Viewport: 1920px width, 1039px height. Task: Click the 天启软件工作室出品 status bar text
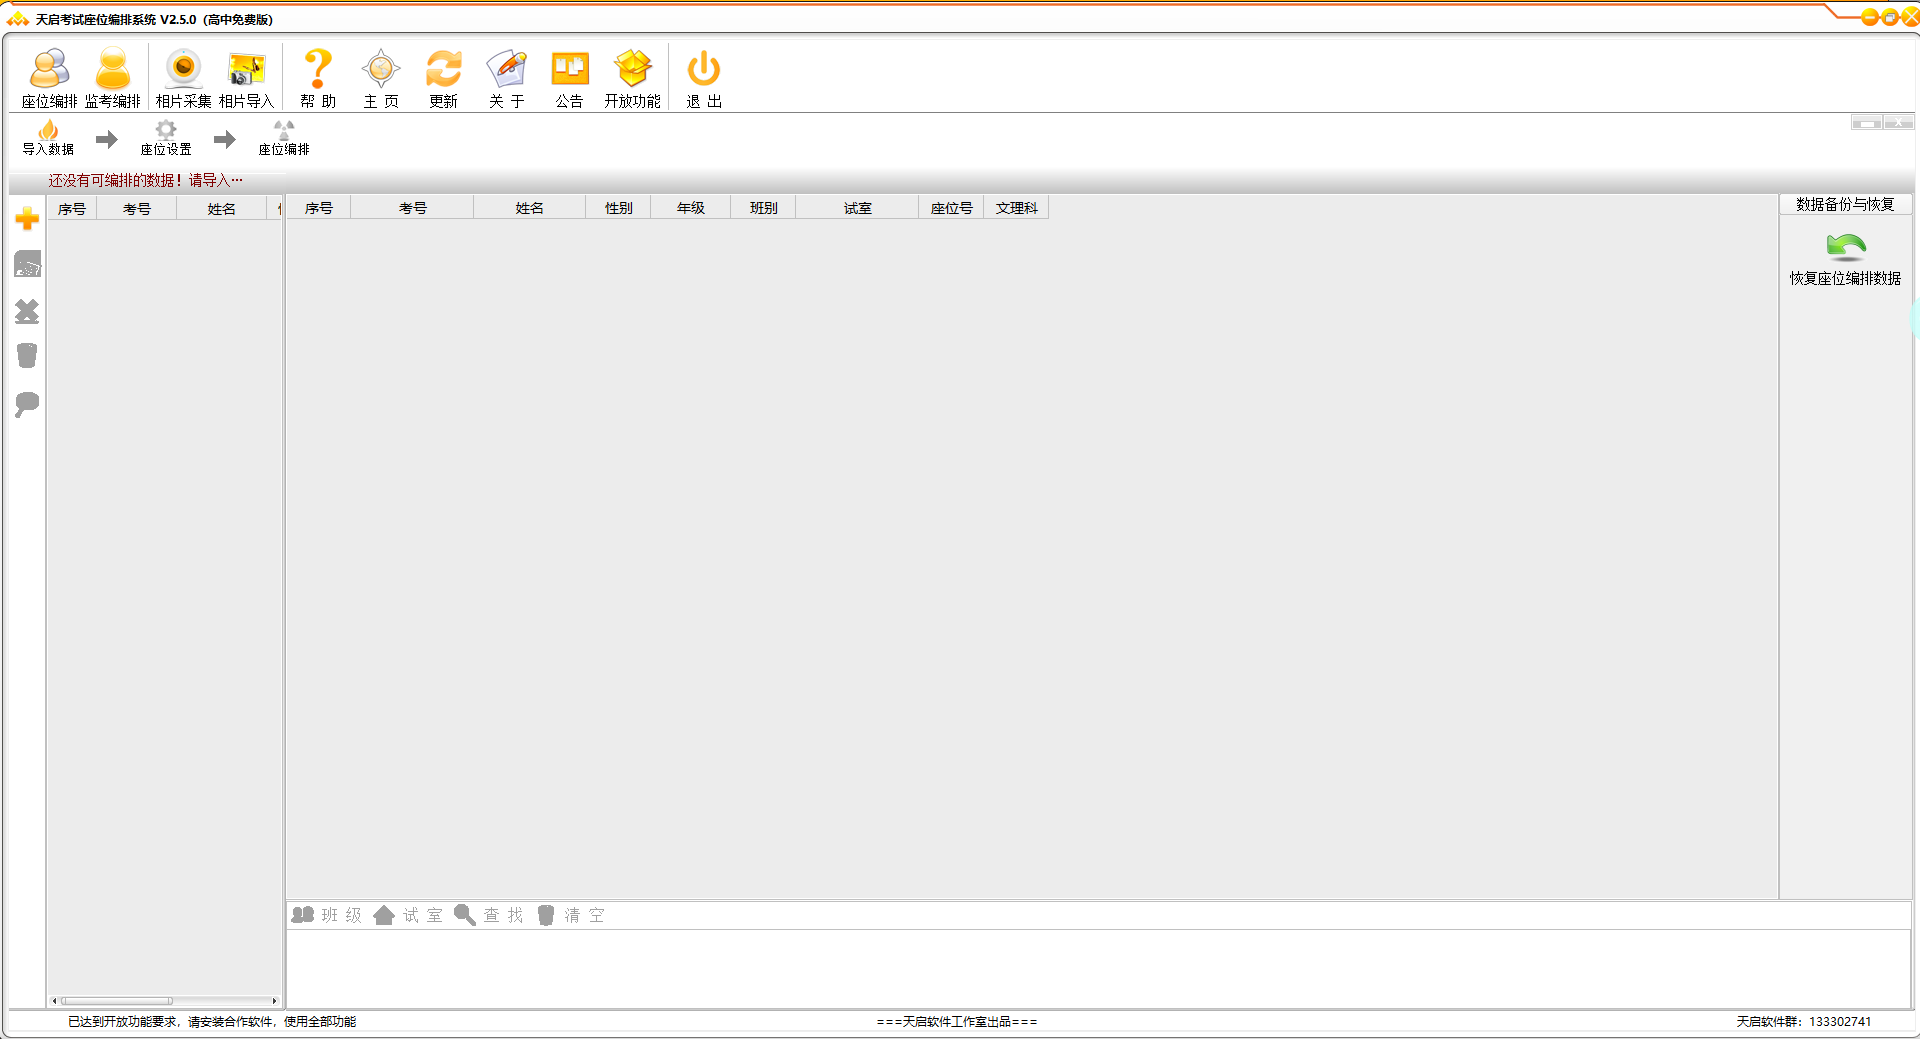point(957,1021)
